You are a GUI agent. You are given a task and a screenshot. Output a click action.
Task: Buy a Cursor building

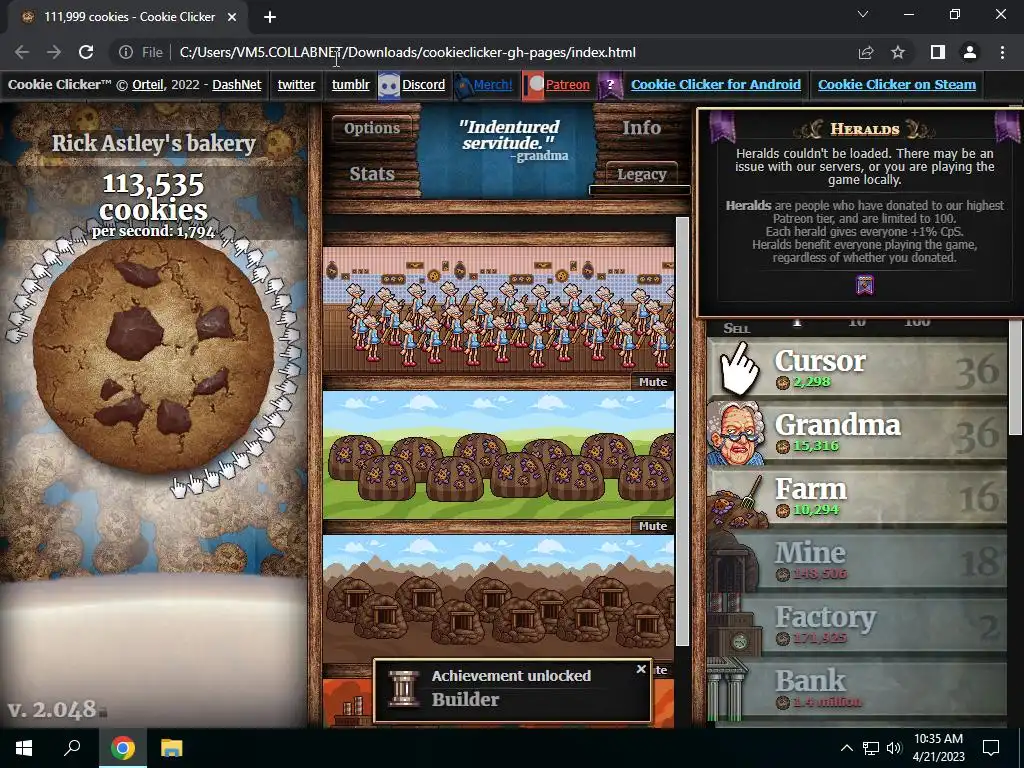857,369
